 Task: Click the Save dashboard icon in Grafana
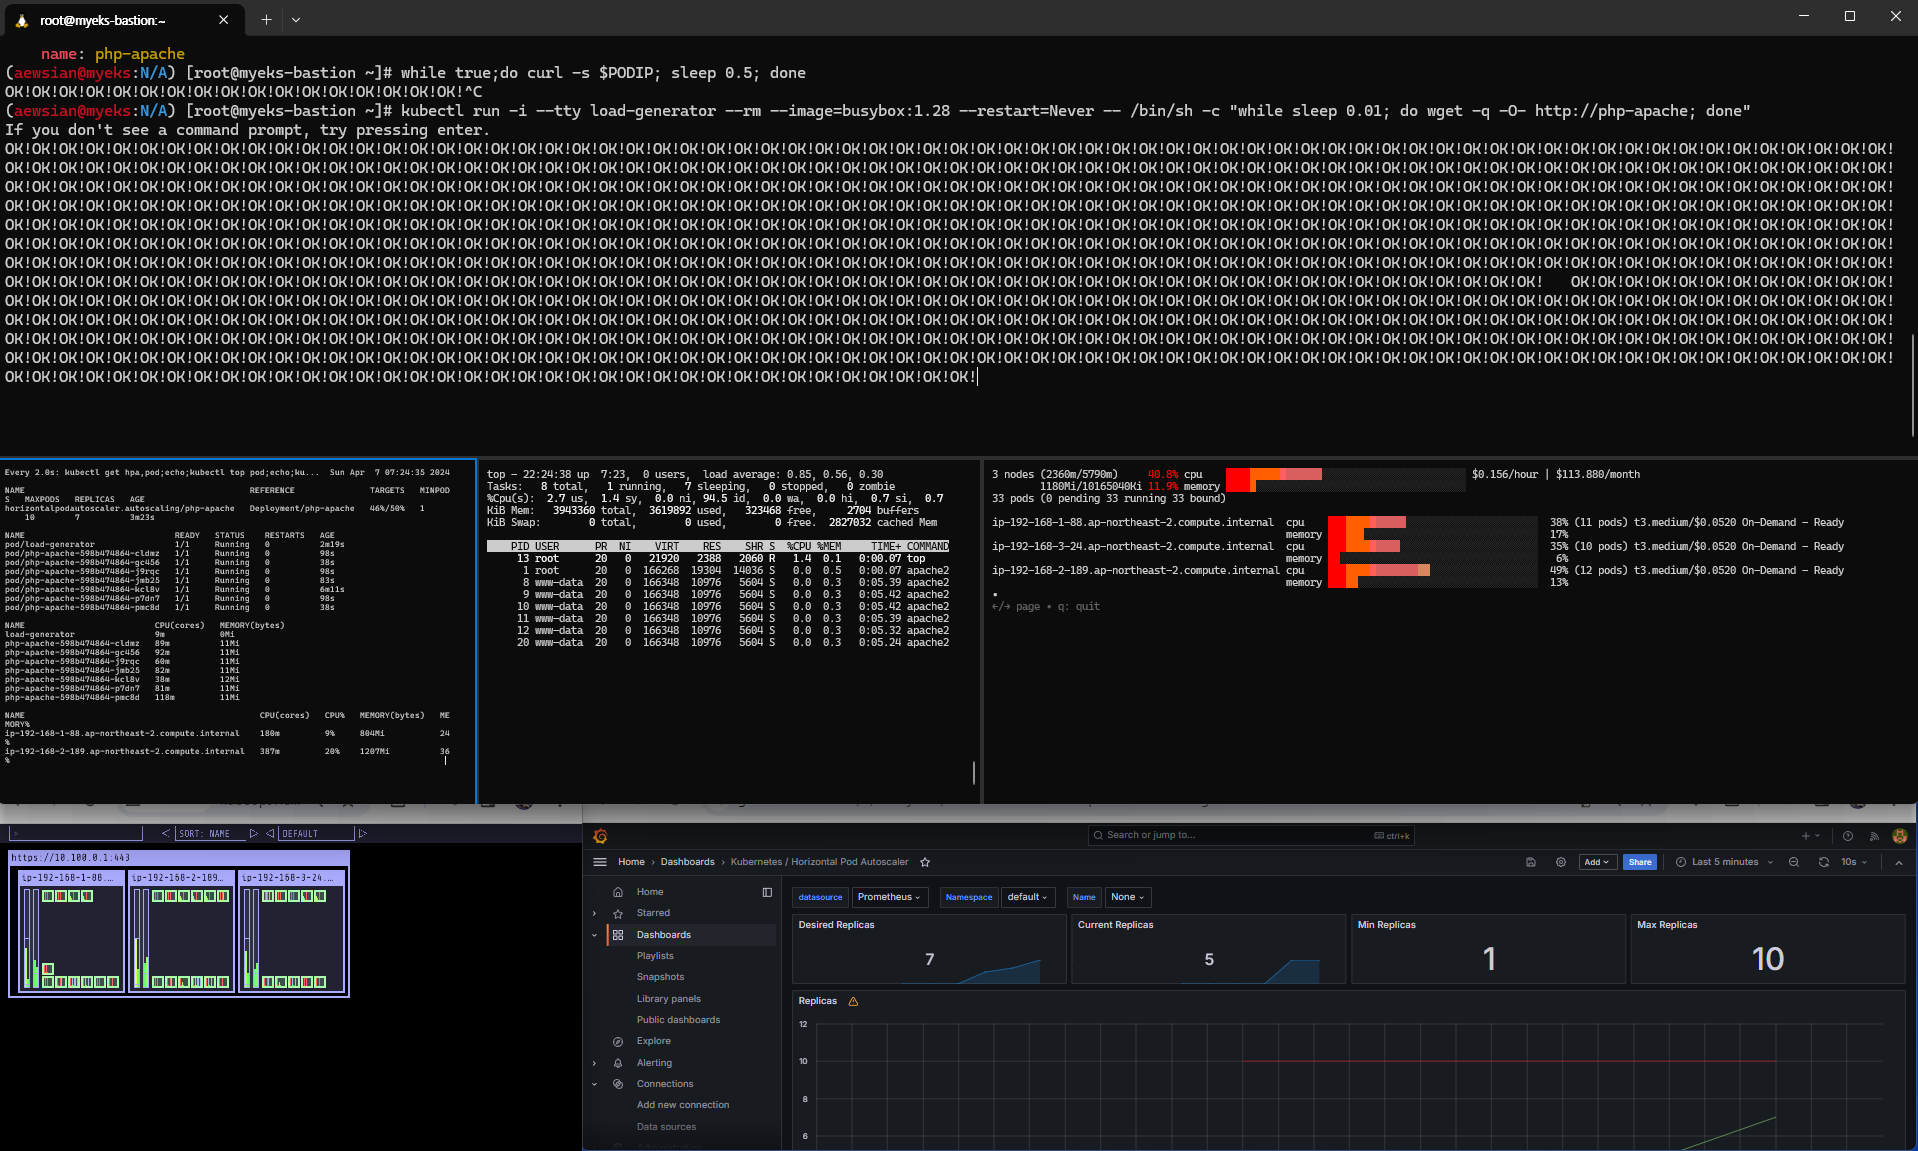click(x=1531, y=862)
